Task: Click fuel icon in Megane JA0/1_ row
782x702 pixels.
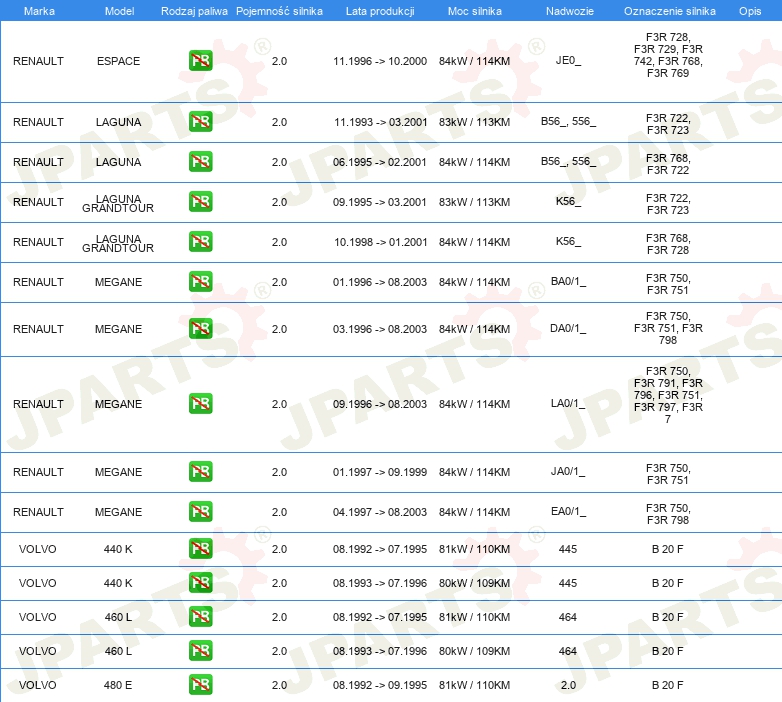Action: point(200,472)
